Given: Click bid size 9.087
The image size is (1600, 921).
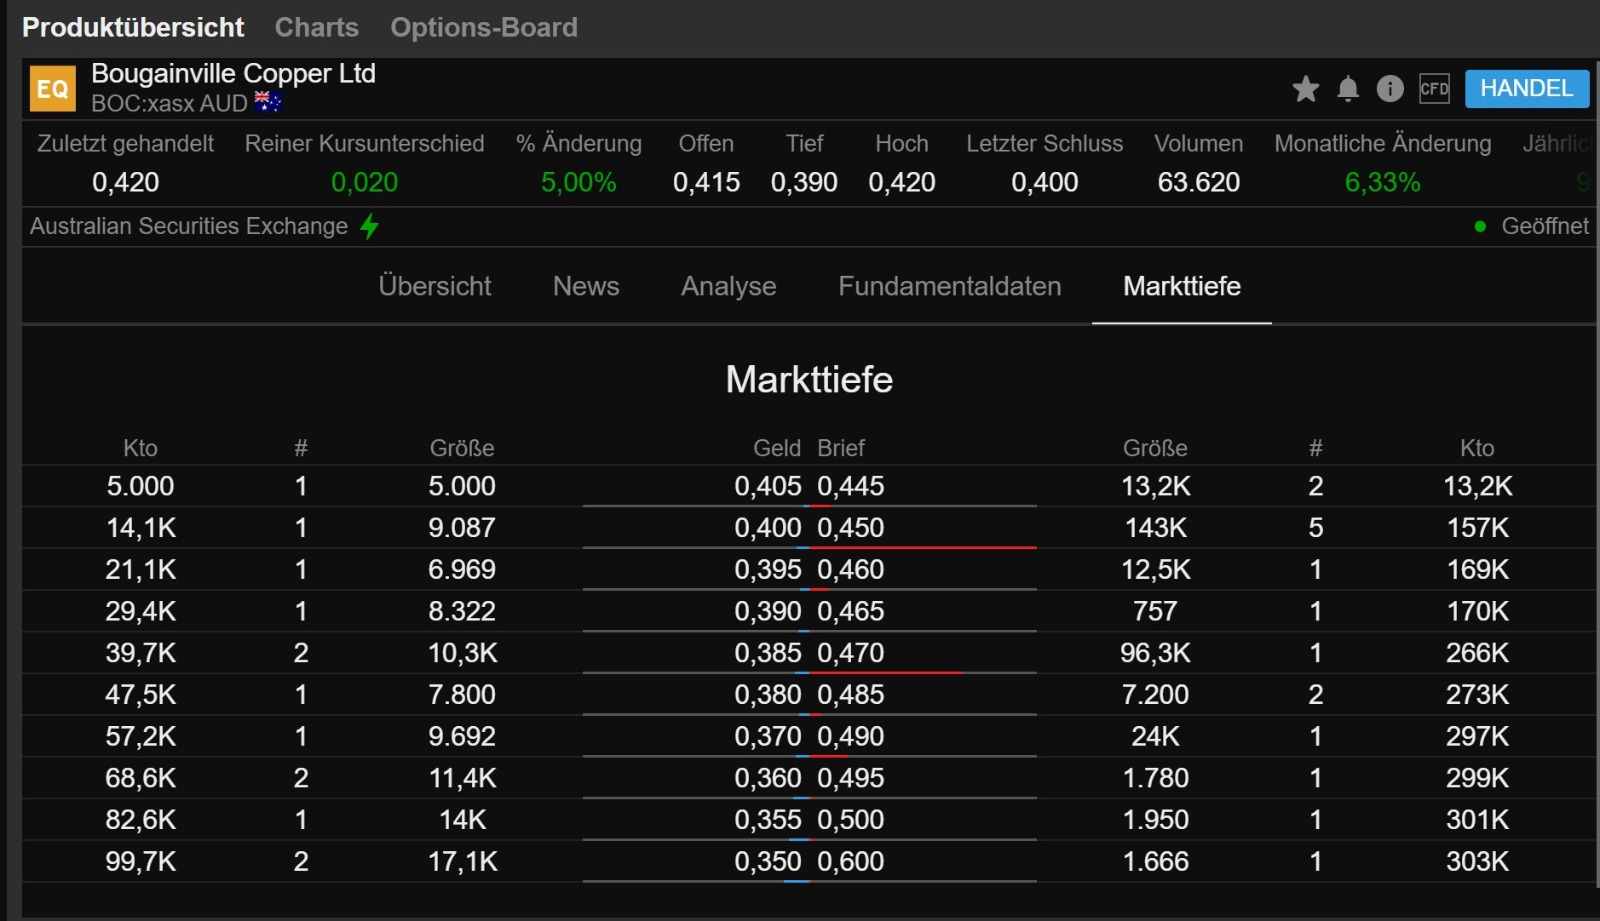Looking at the screenshot, I should (x=462, y=528).
